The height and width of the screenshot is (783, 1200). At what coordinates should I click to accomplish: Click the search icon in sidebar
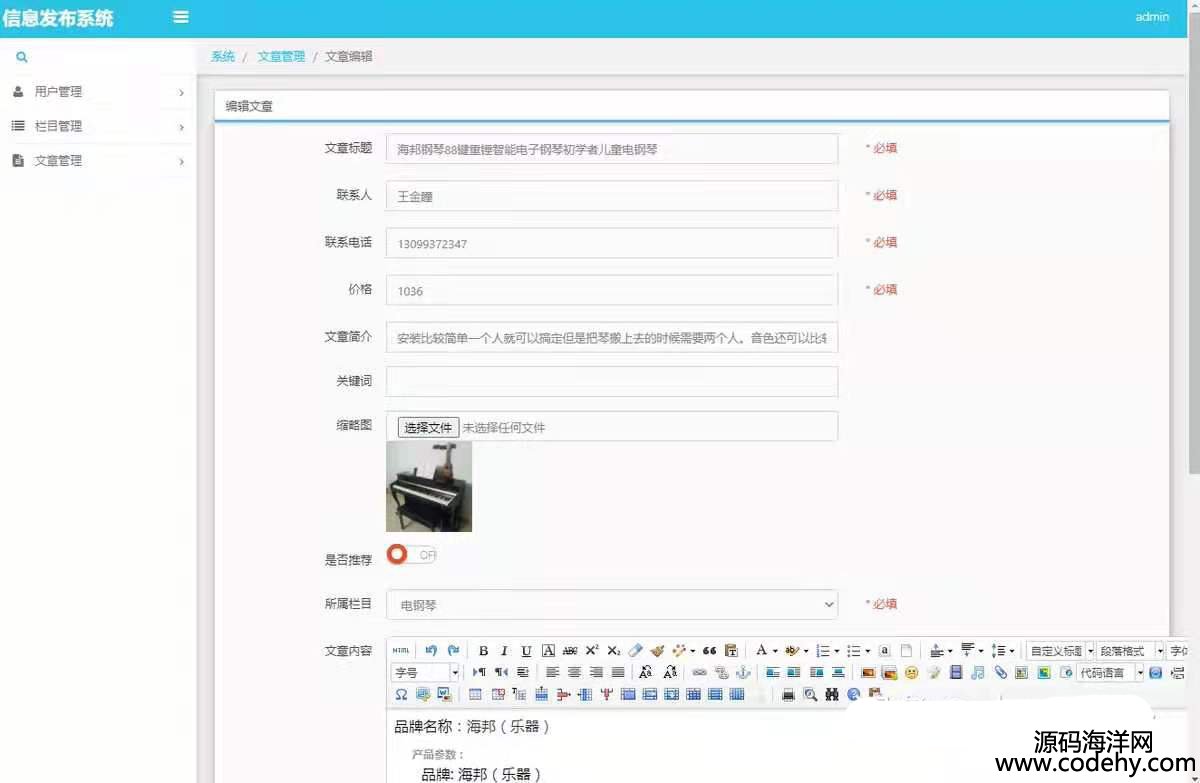click(x=22, y=58)
